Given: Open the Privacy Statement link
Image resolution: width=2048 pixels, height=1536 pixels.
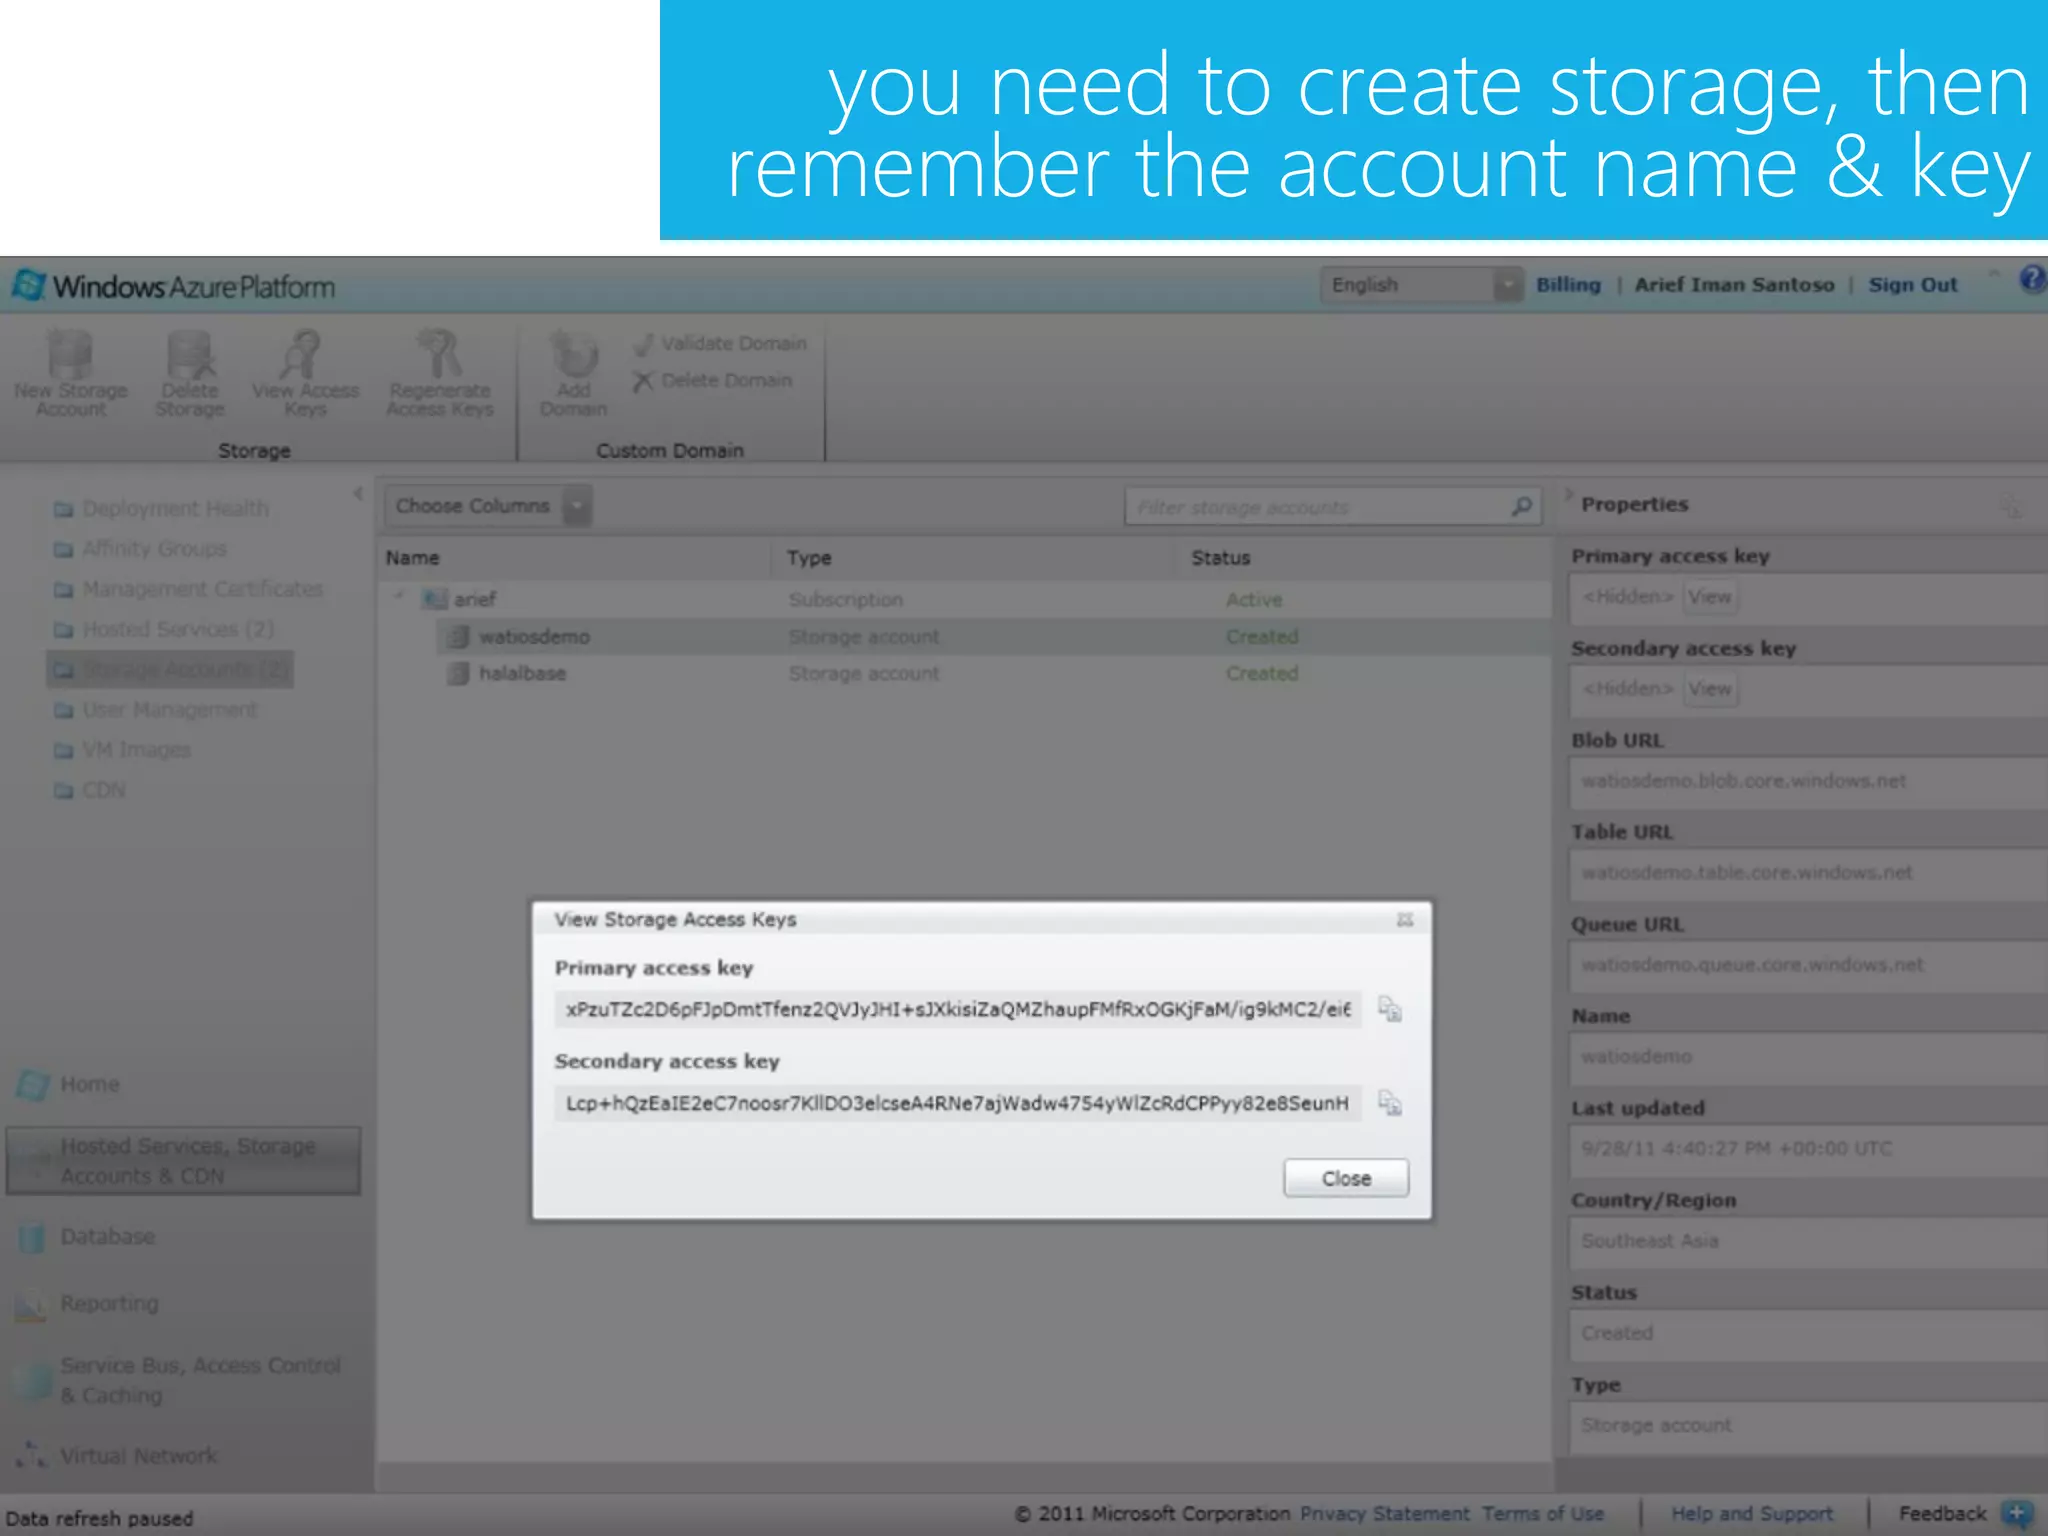Looking at the screenshot, I should [x=1384, y=1514].
